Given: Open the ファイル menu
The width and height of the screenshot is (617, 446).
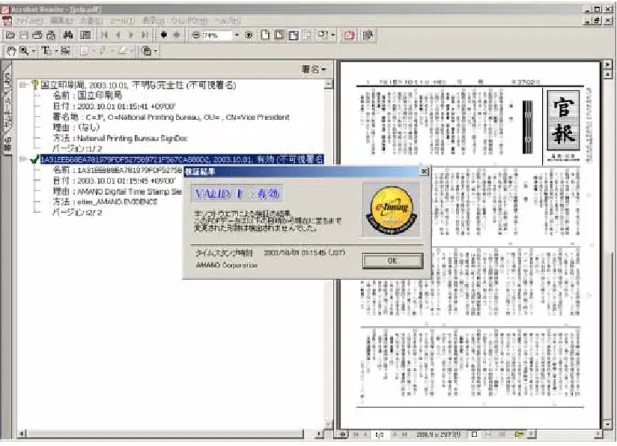Looking at the screenshot, I should [x=28, y=20].
